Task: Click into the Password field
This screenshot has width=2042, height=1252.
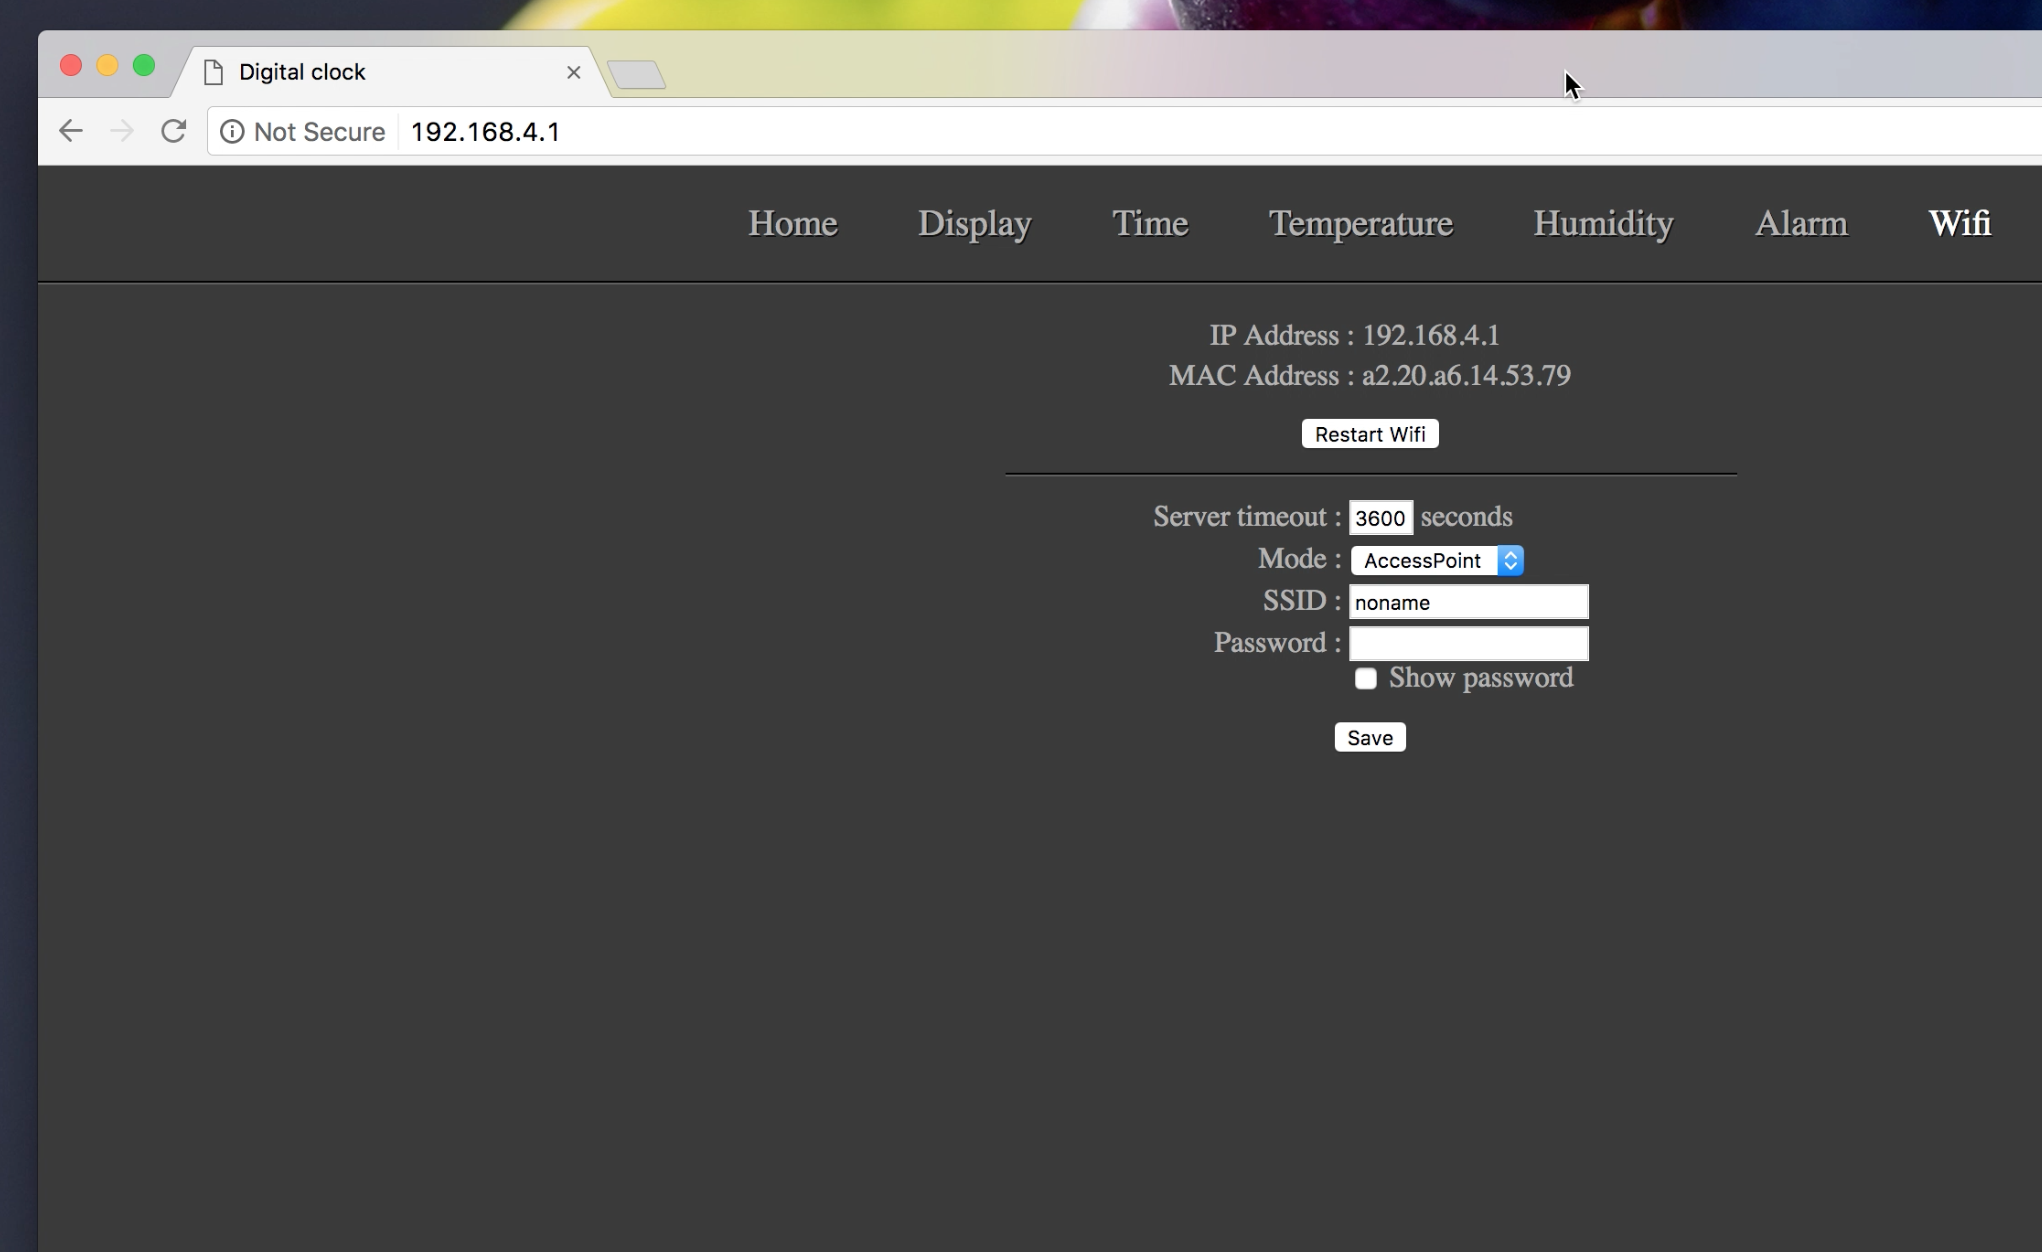Action: coord(1467,644)
